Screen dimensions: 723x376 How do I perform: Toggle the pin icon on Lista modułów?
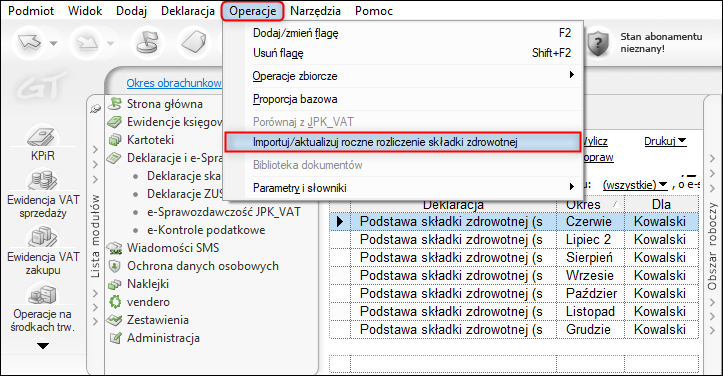coord(95,109)
